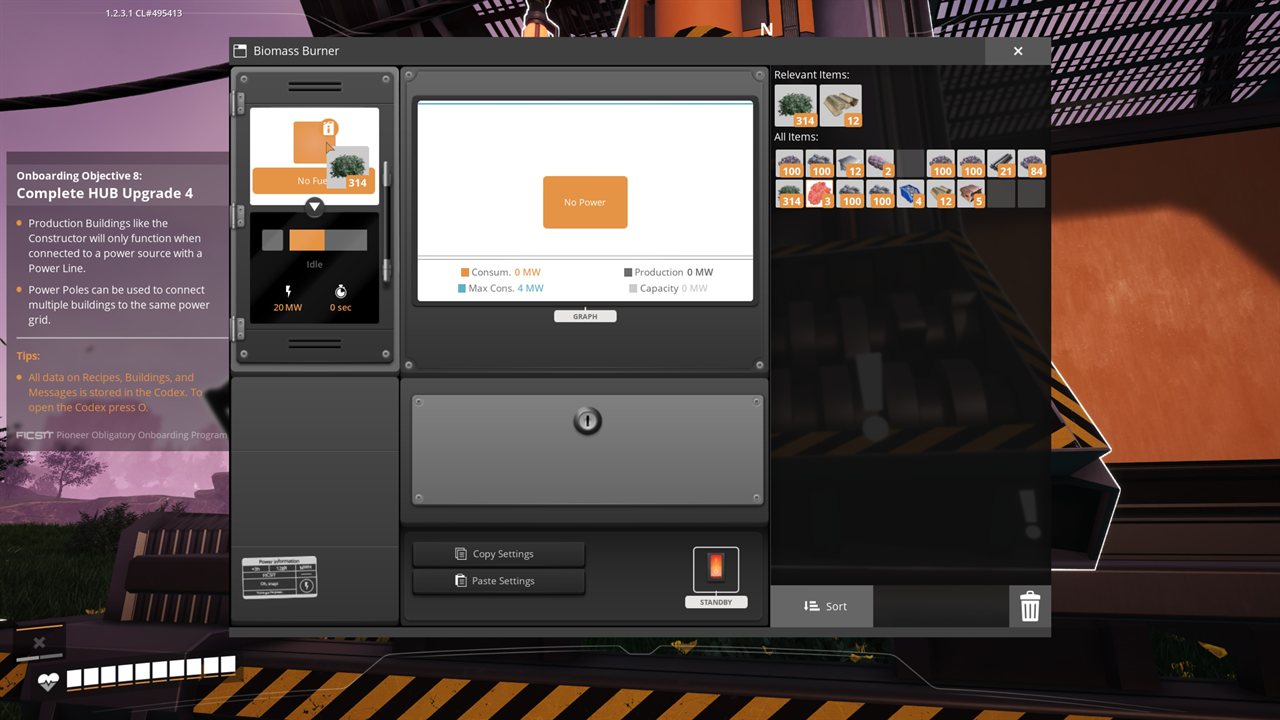Screen dimensions: 1280x720
Task: Select the copper-colored stack of 5
Action: click(971, 193)
